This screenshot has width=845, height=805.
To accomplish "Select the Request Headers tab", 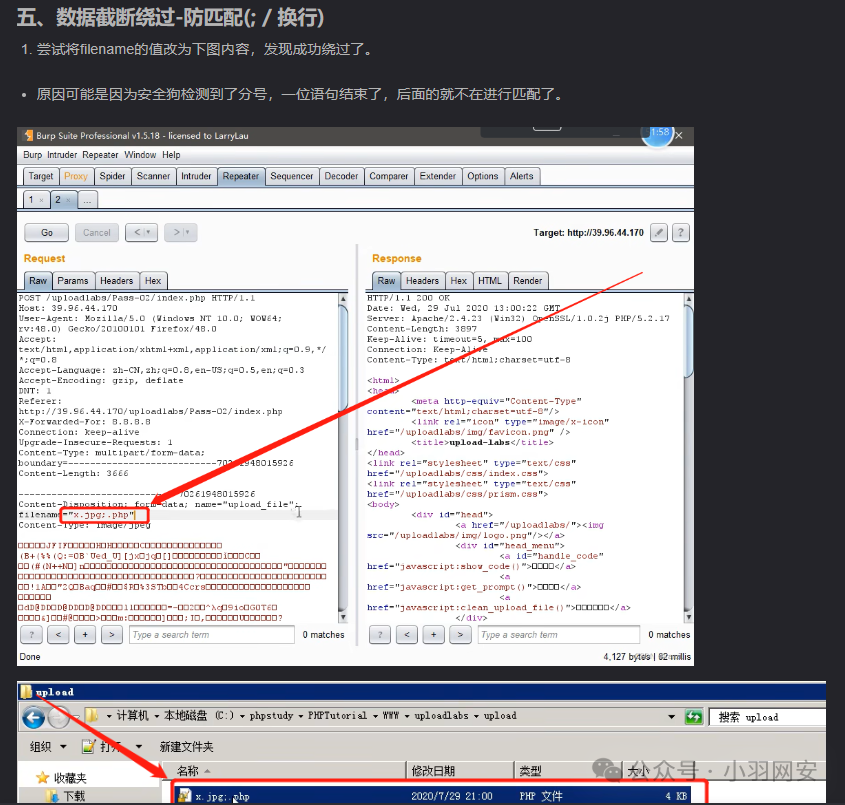I will pyautogui.click(x=116, y=281).
